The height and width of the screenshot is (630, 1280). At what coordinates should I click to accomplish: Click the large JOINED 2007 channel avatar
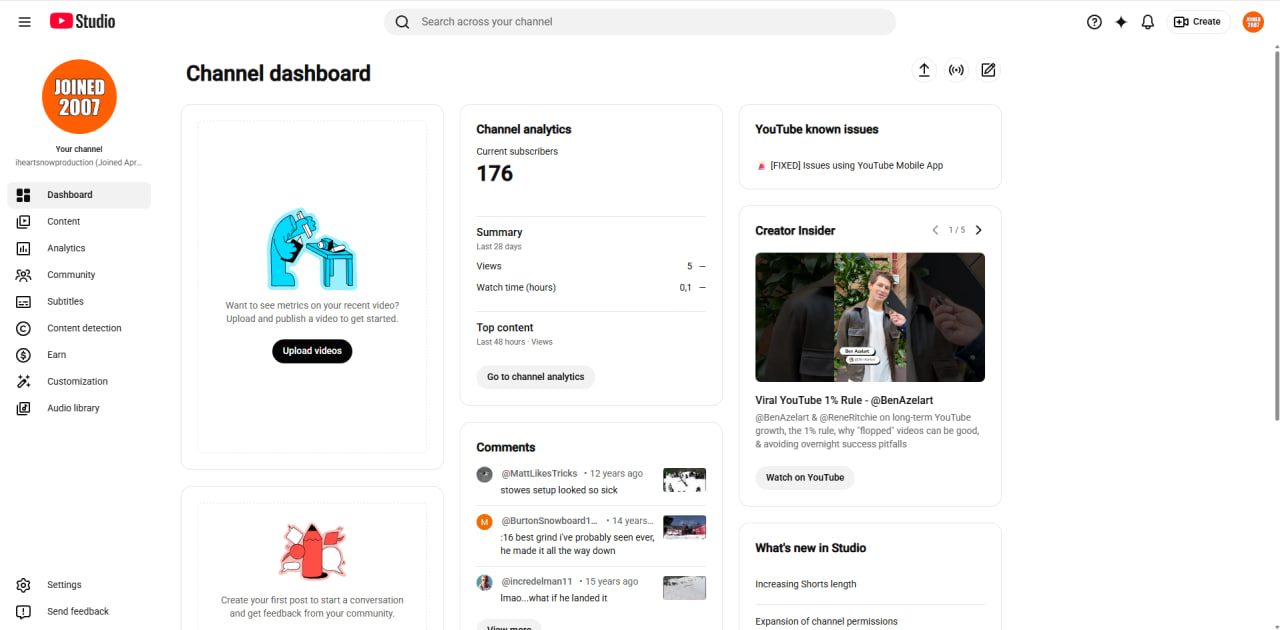(79, 97)
